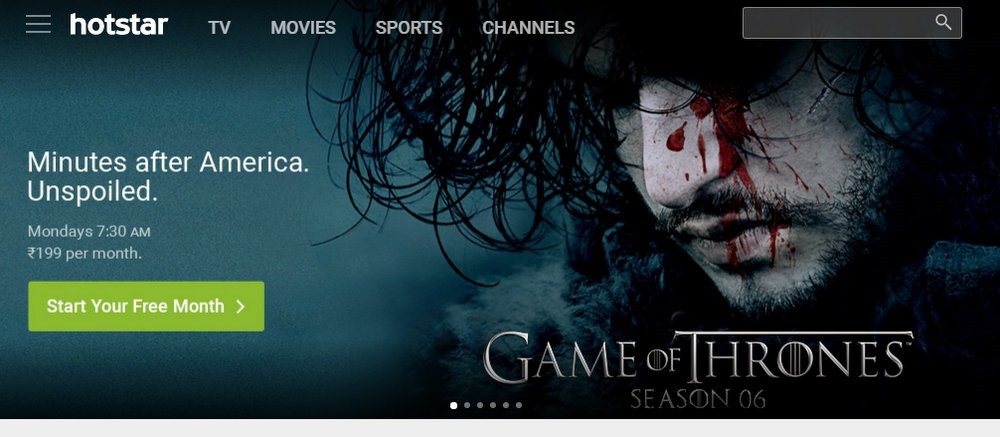Select the first active carousel dot
Viewport: 1000px width, 437px height.
[x=453, y=405]
